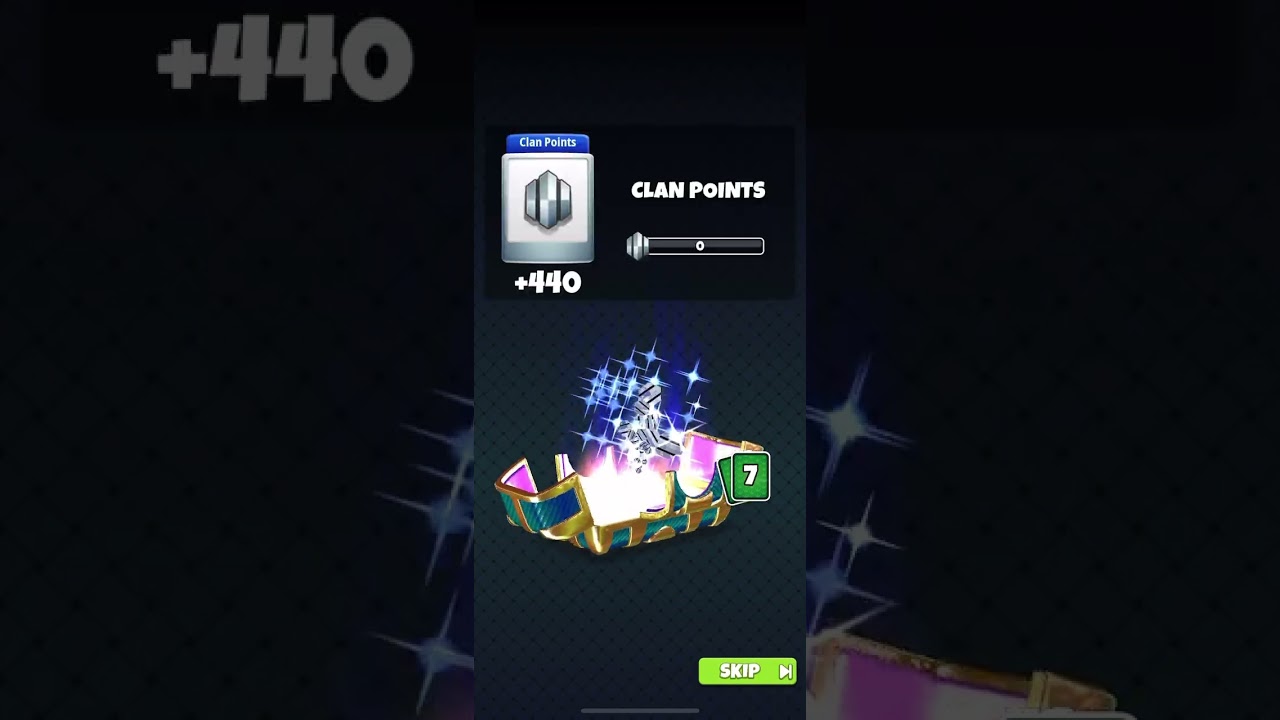Click the 0 value inside progress bar
1280x720 pixels.
(700, 246)
